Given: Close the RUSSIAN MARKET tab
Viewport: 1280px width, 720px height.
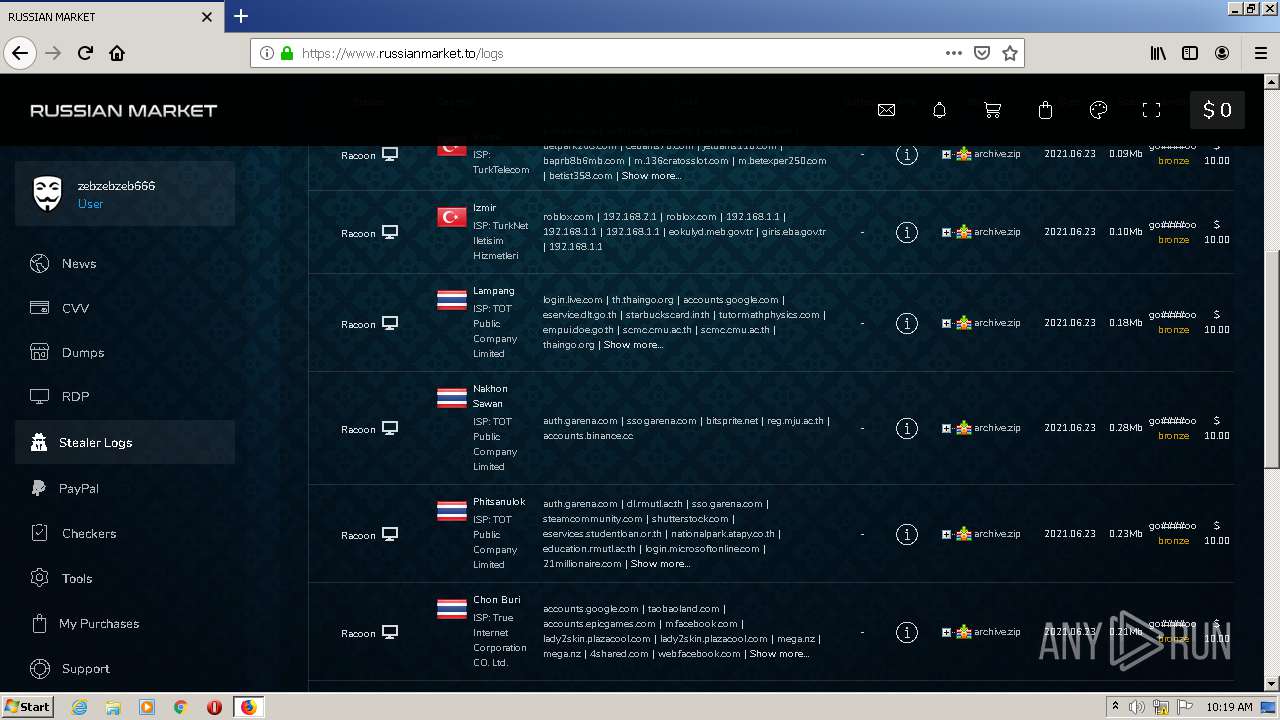Looking at the screenshot, I should [207, 17].
